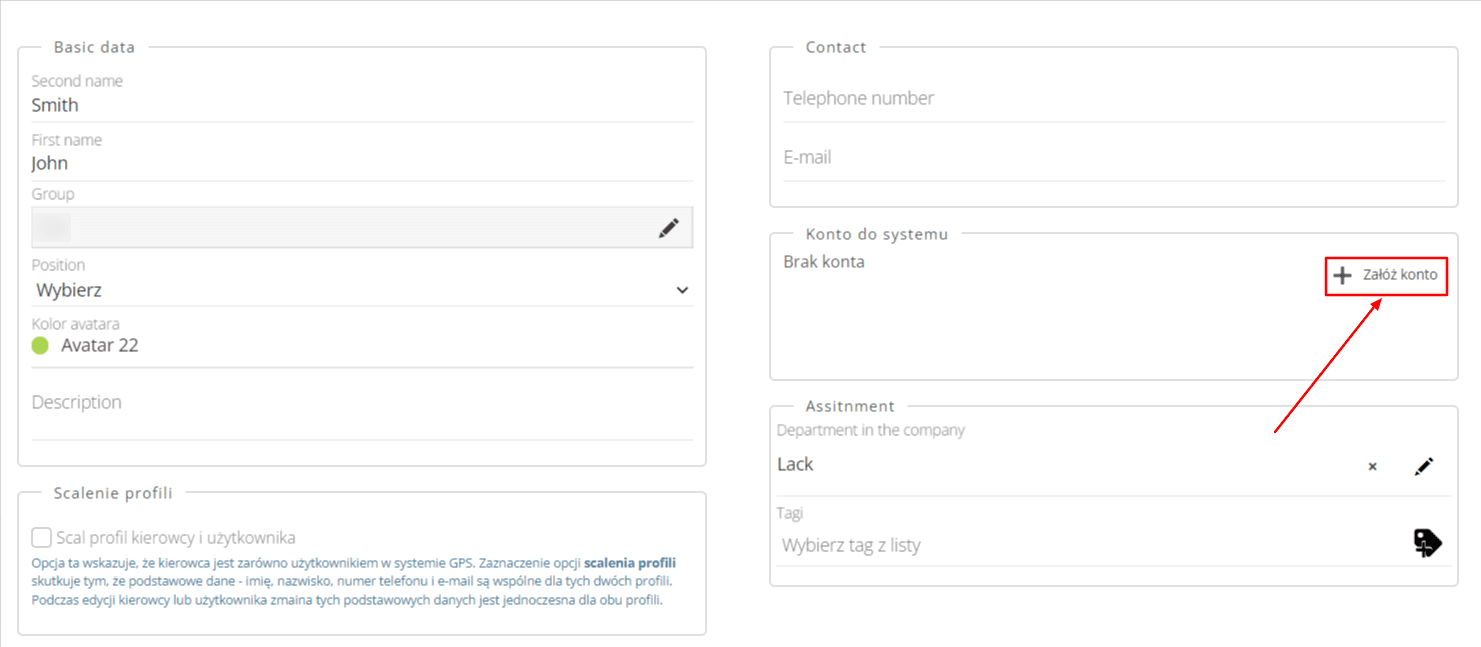Clear the Lack department with the x icon
This screenshot has height=647, width=1481.
click(1372, 466)
